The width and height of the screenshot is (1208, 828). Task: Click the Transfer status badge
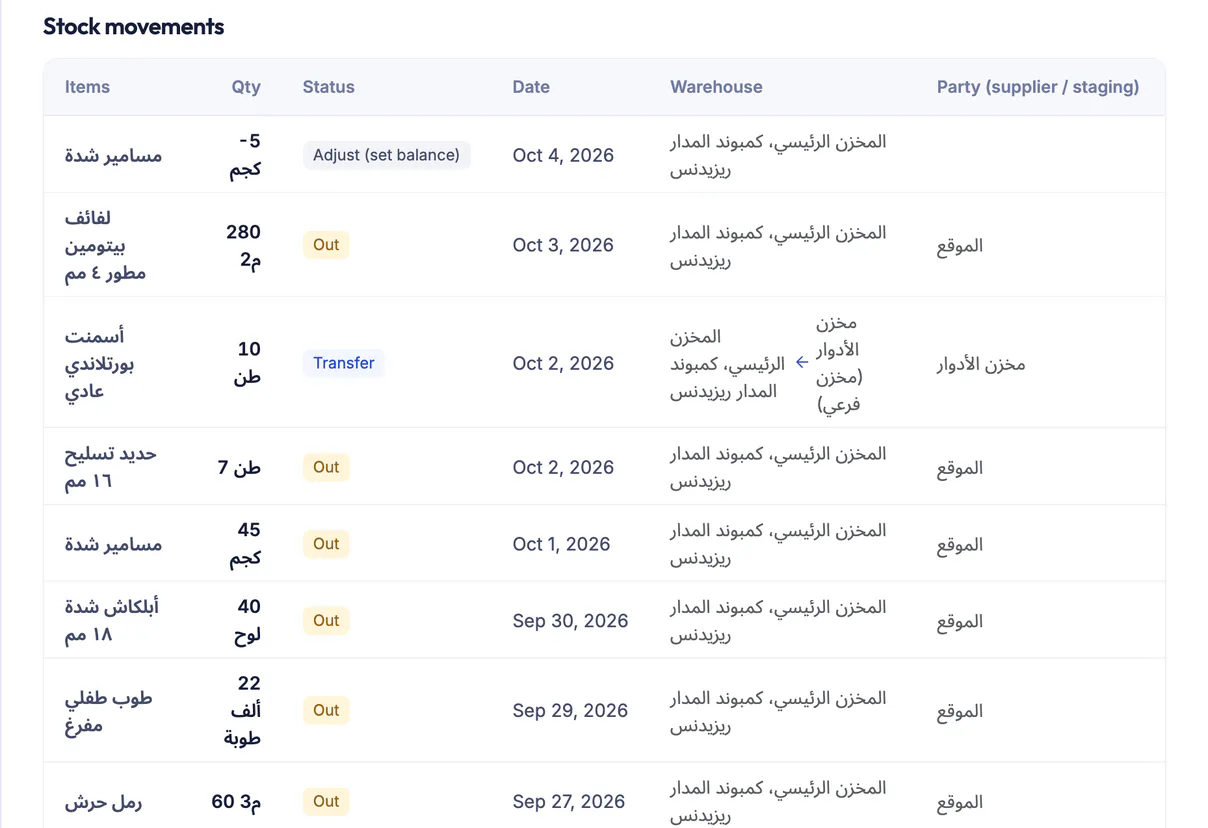coord(344,363)
